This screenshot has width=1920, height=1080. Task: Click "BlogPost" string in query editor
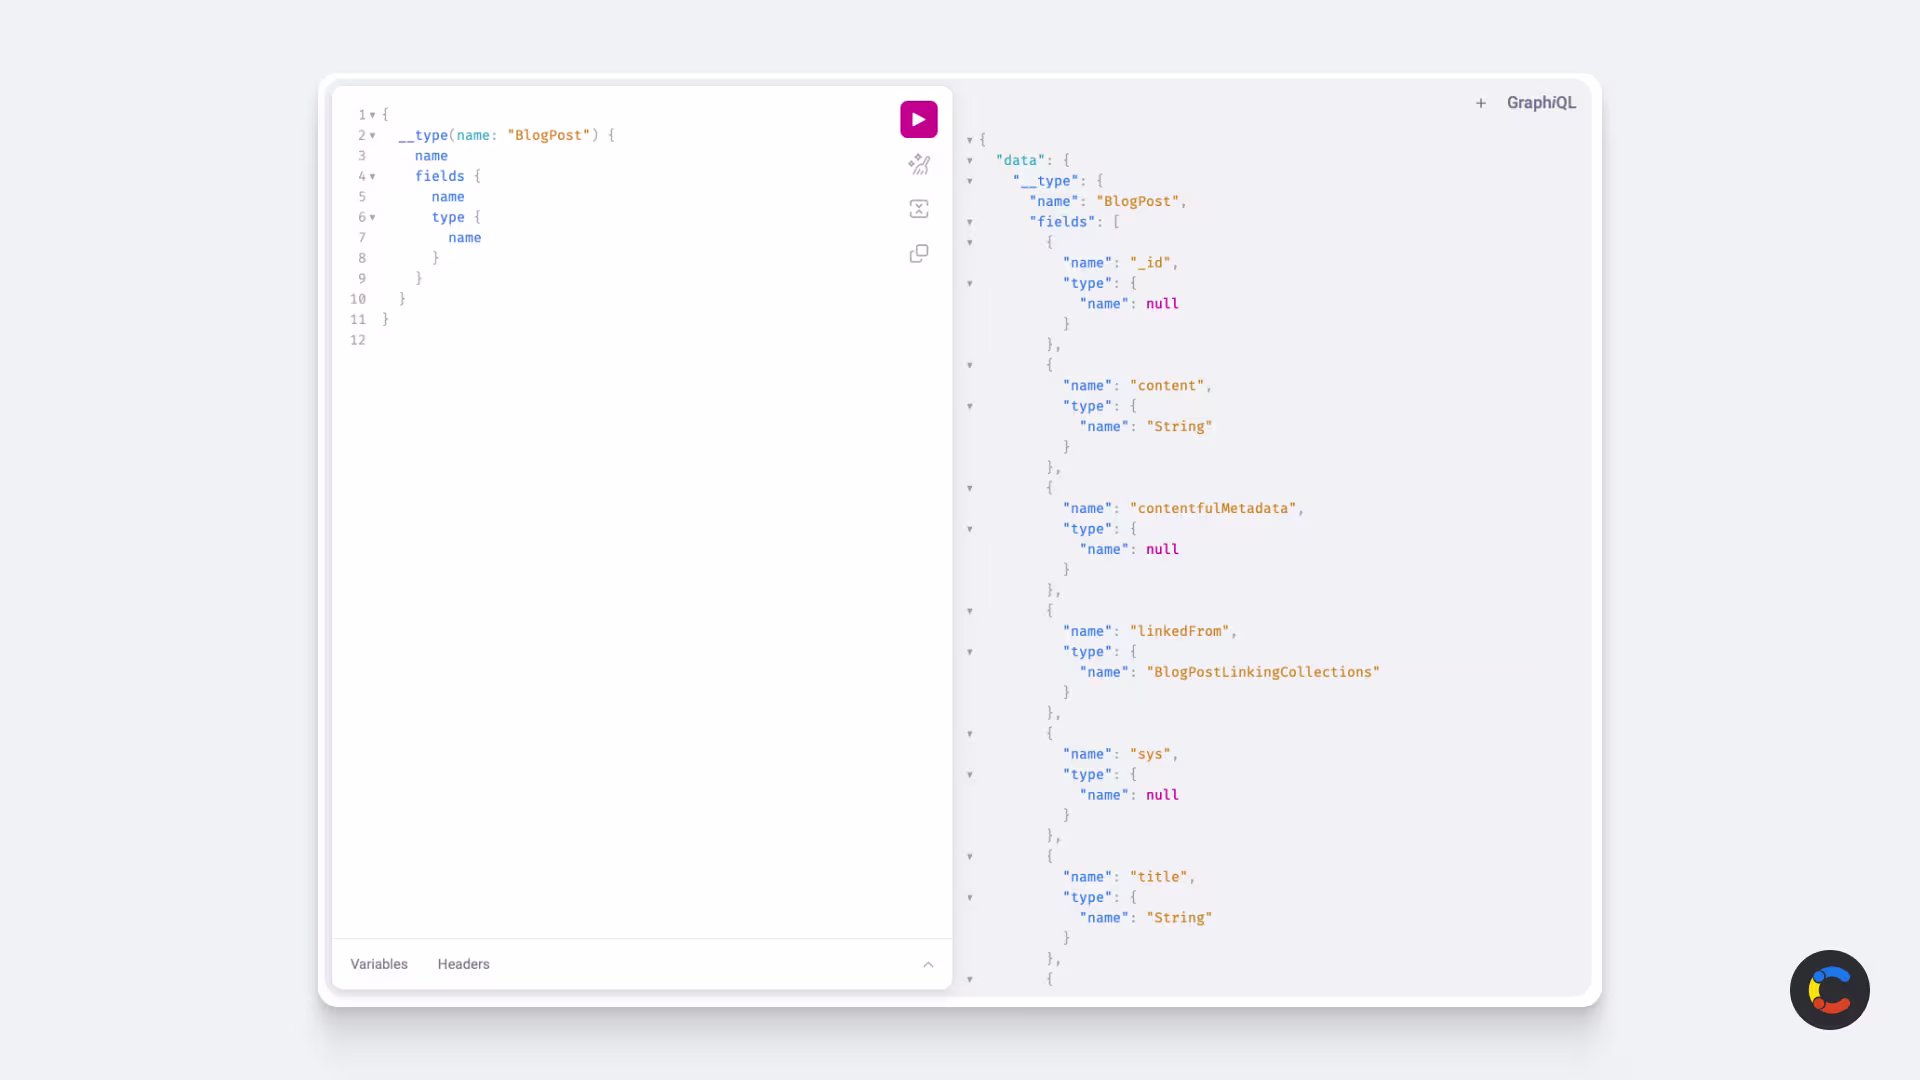tap(548, 135)
